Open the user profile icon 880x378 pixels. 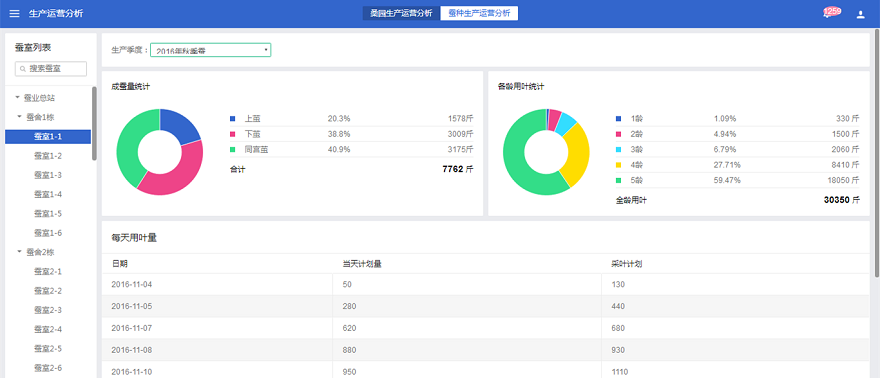pyautogui.click(x=860, y=15)
